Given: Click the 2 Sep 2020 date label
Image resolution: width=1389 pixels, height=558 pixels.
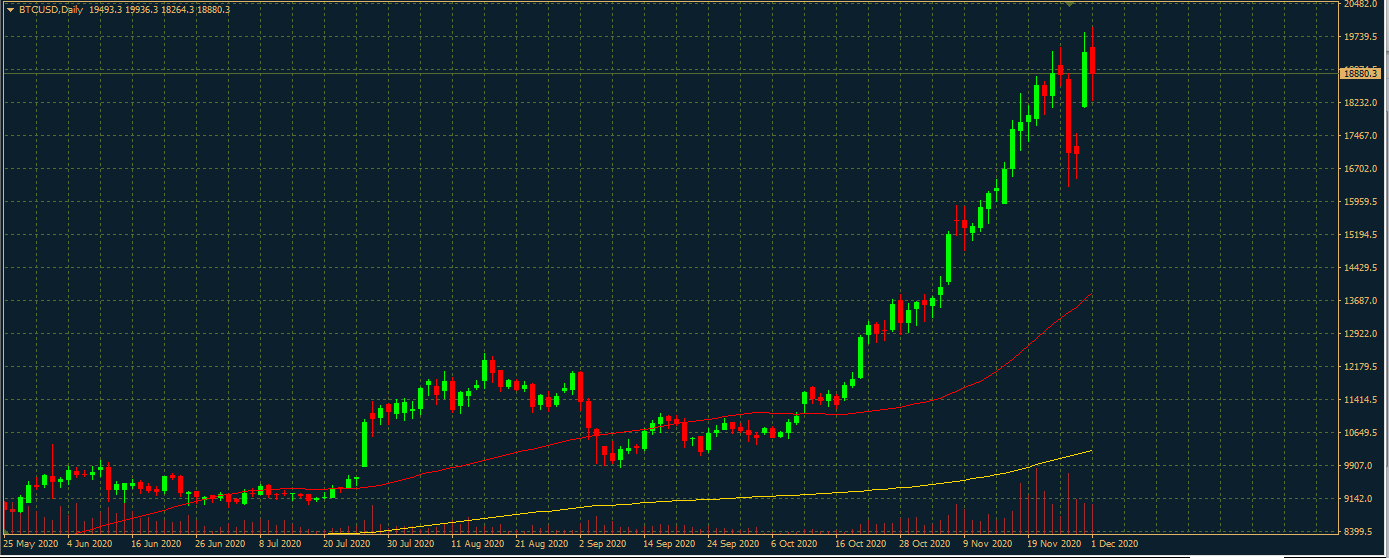Looking at the screenshot, I should click(x=602, y=545).
